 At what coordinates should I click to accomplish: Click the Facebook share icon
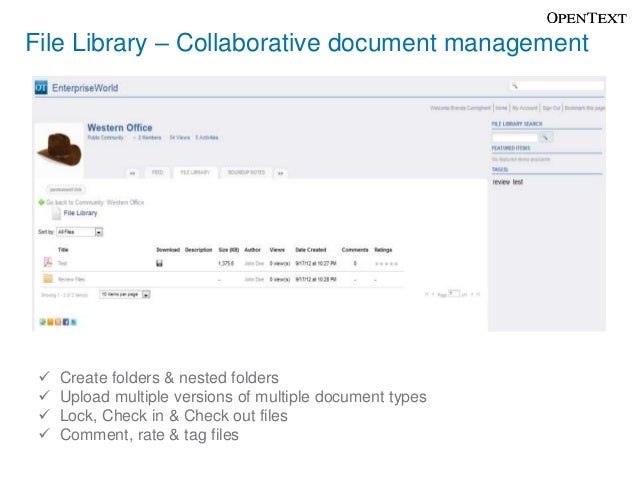[x=66, y=322]
